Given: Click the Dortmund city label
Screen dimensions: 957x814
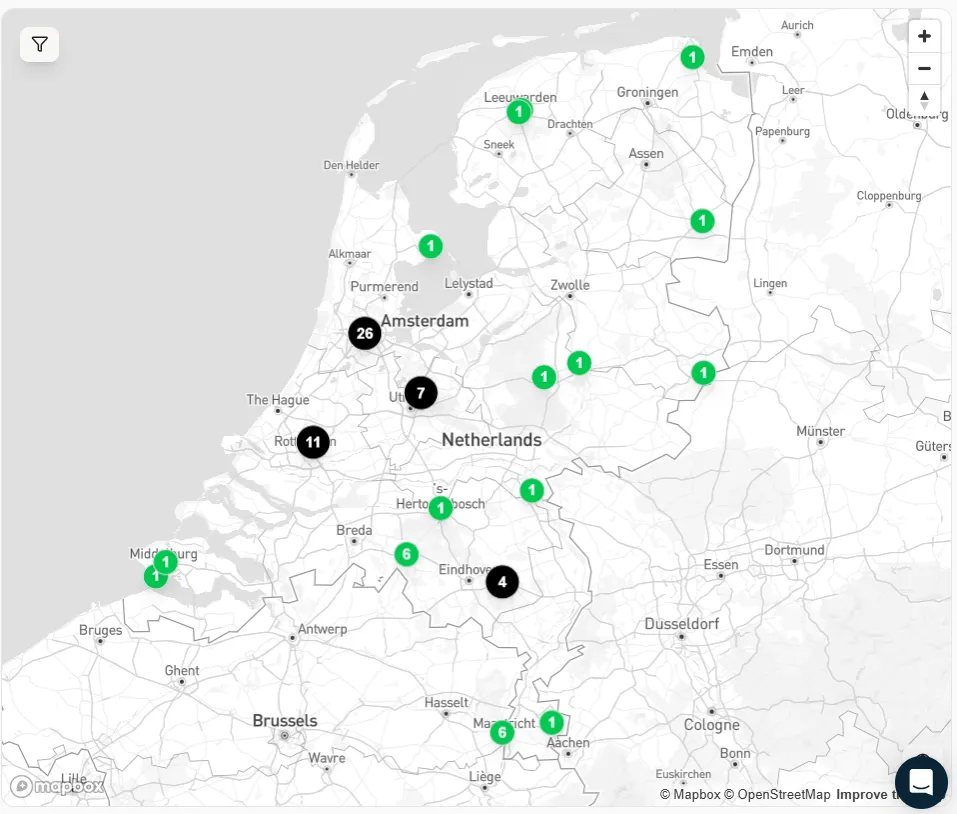Looking at the screenshot, I should [794, 550].
